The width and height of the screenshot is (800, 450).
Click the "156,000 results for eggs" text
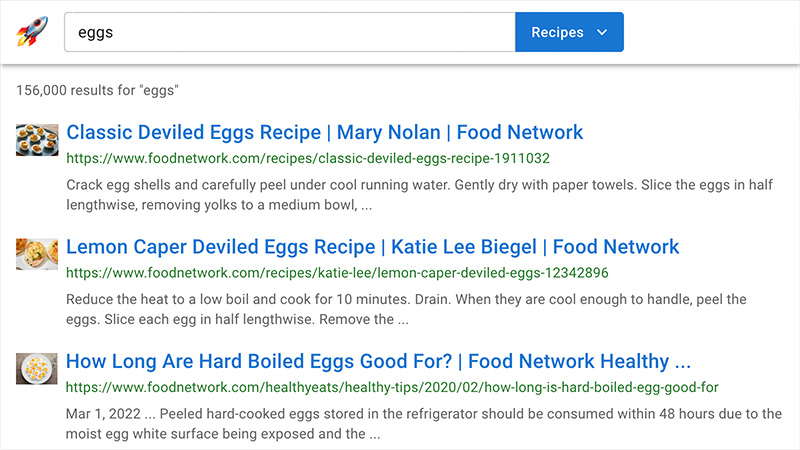tap(97, 90)
